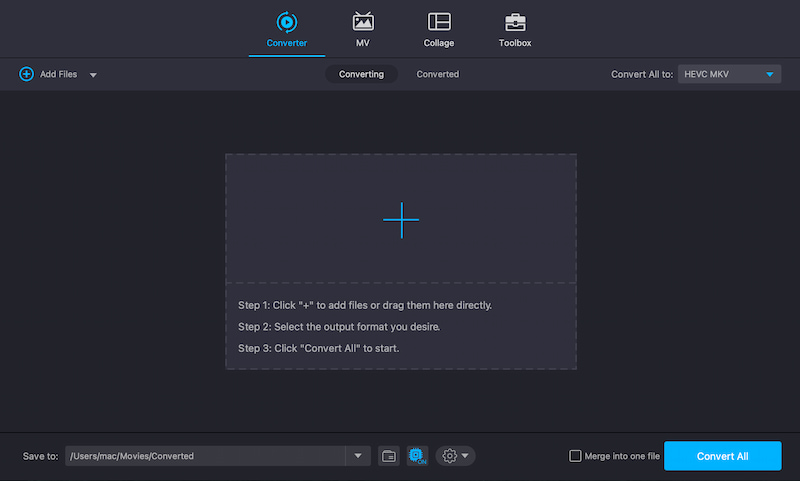Click 'Step 2: Select the output format' text
Image resolution: width=800 pixels, height=481 pixels.
(x=339, y=326)
